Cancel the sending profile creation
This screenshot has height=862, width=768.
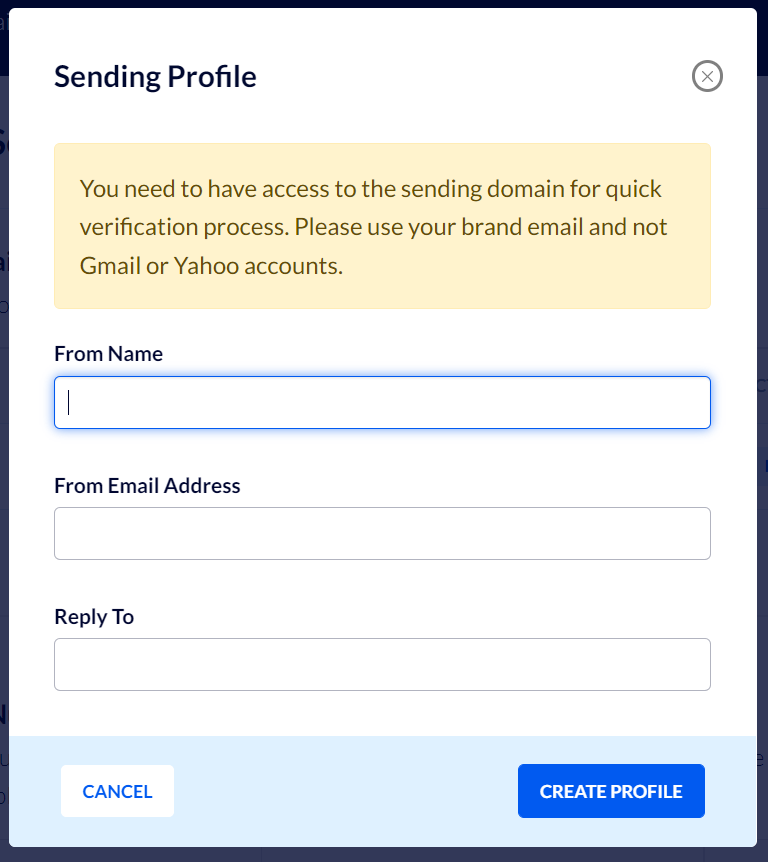coord(117,791)
